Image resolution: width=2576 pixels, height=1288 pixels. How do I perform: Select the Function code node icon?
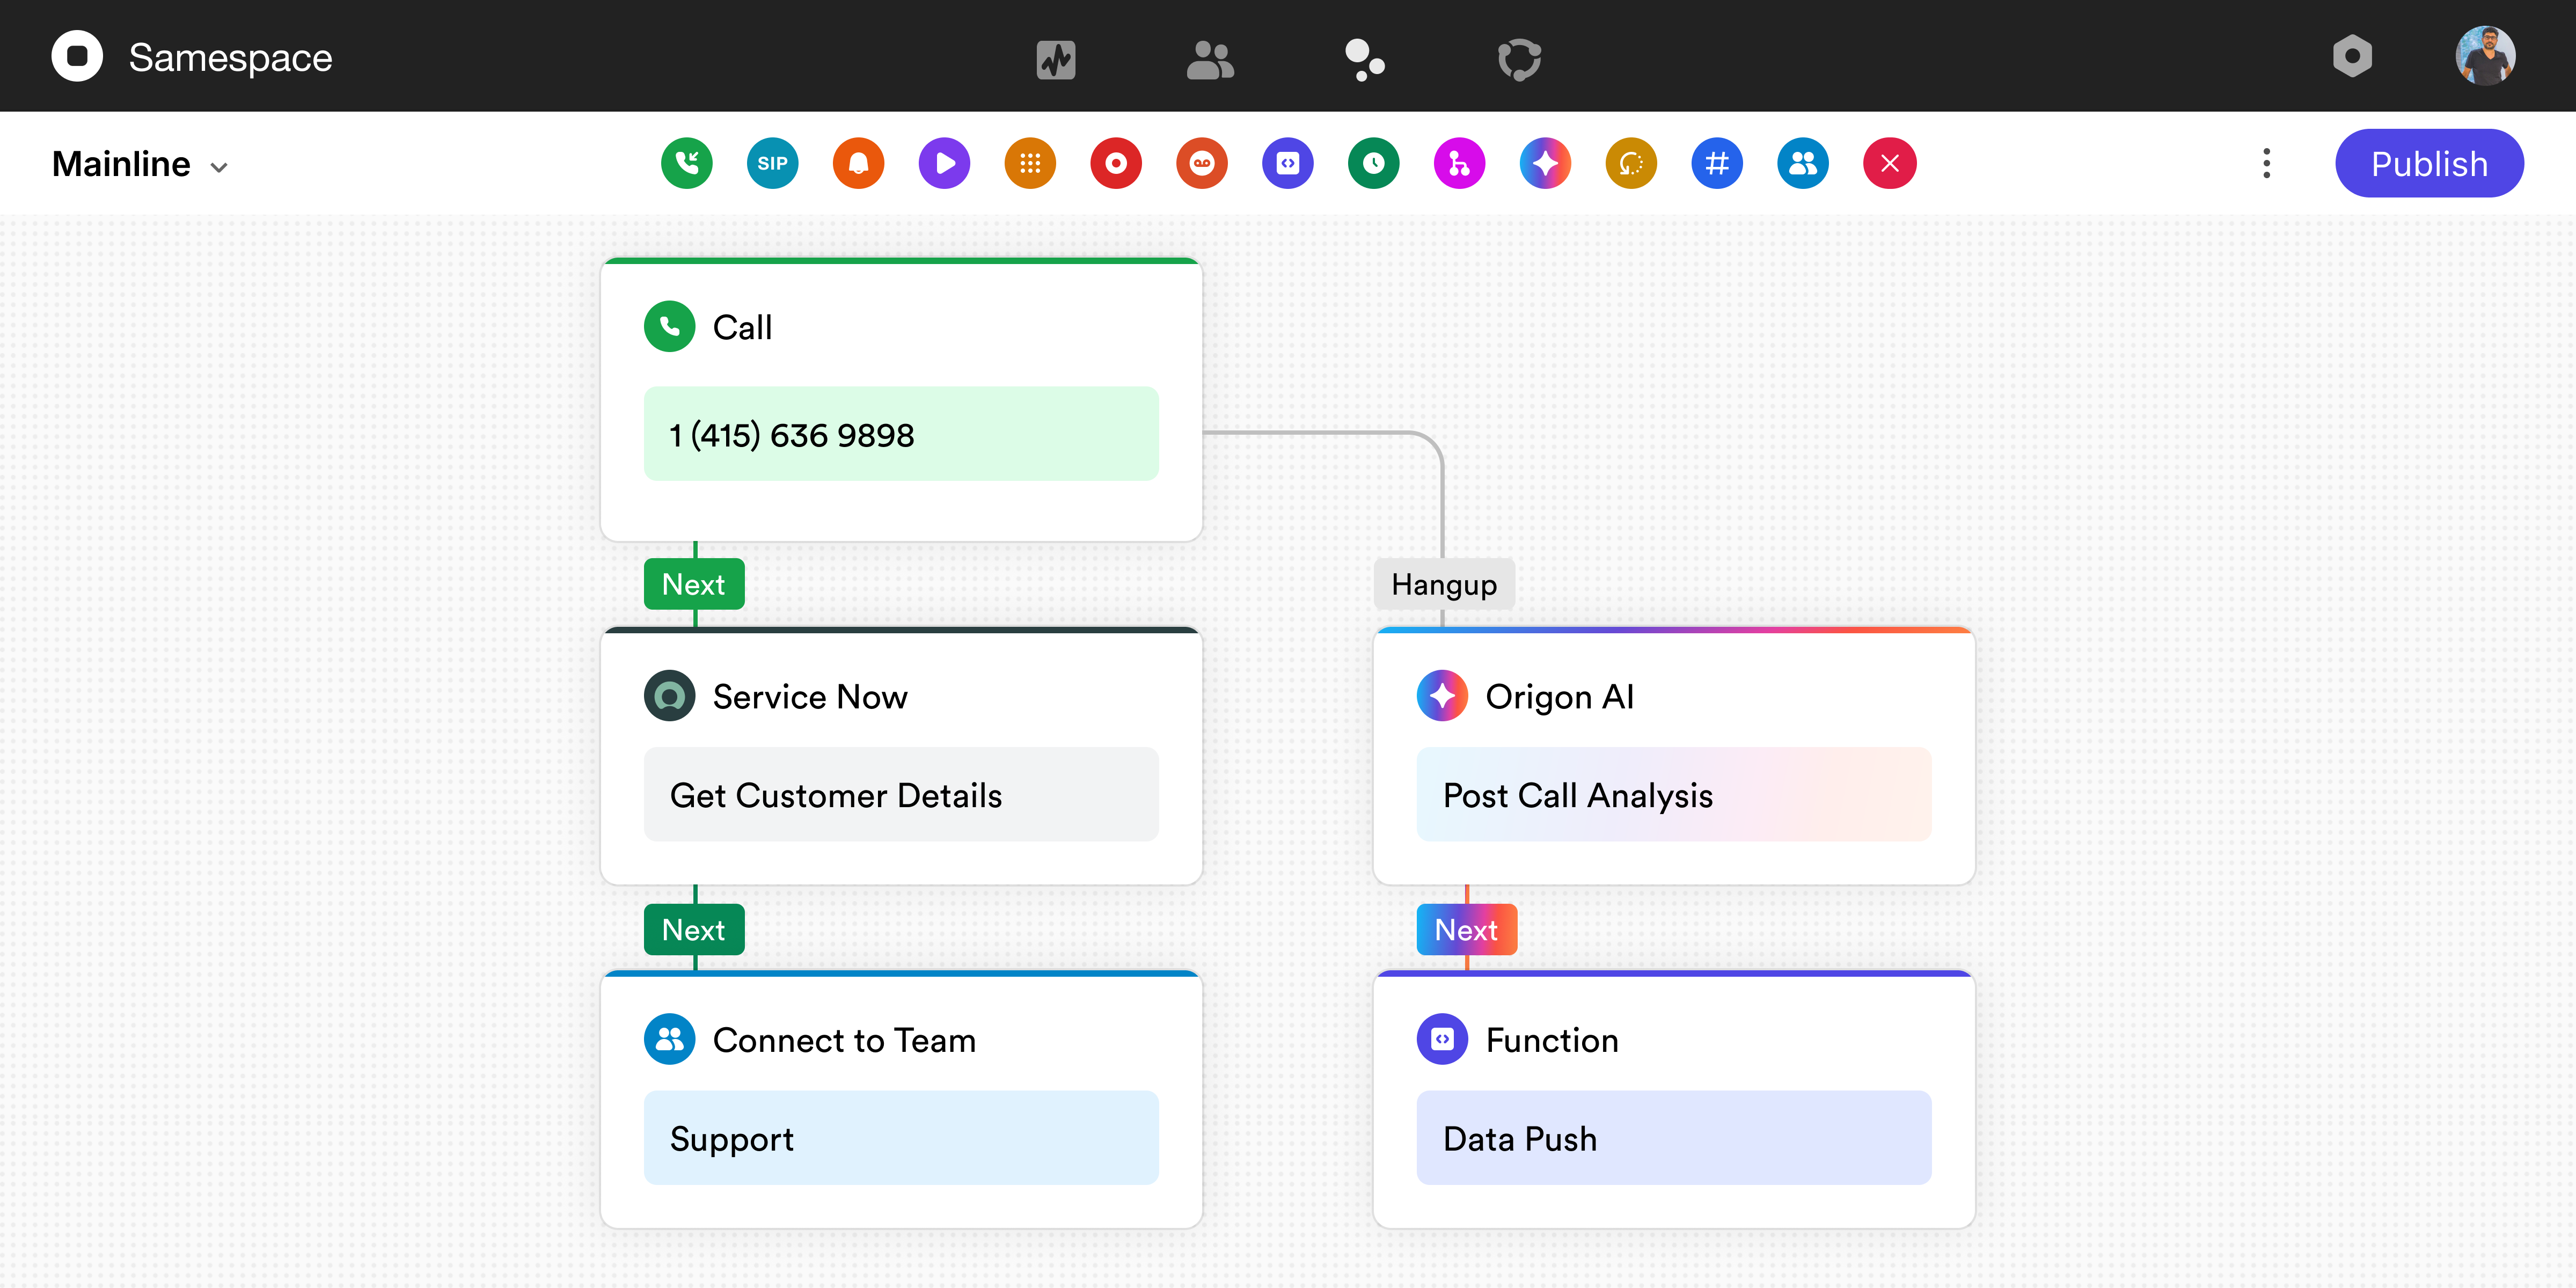[x=1288, y=163]
